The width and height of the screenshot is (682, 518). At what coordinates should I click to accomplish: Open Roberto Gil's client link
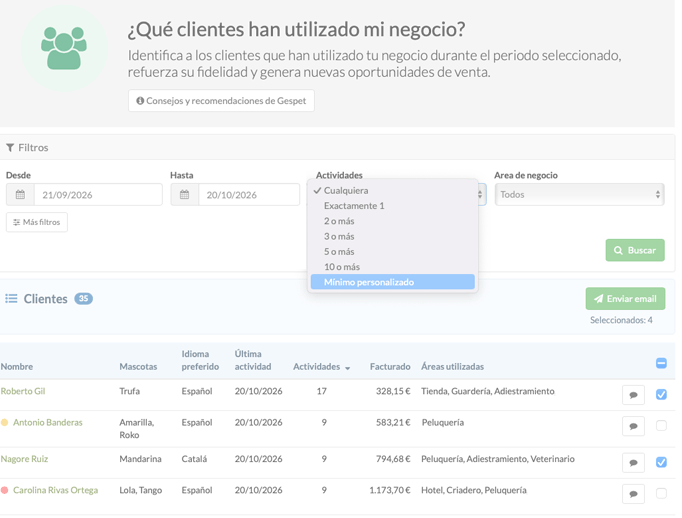[23, 391]
